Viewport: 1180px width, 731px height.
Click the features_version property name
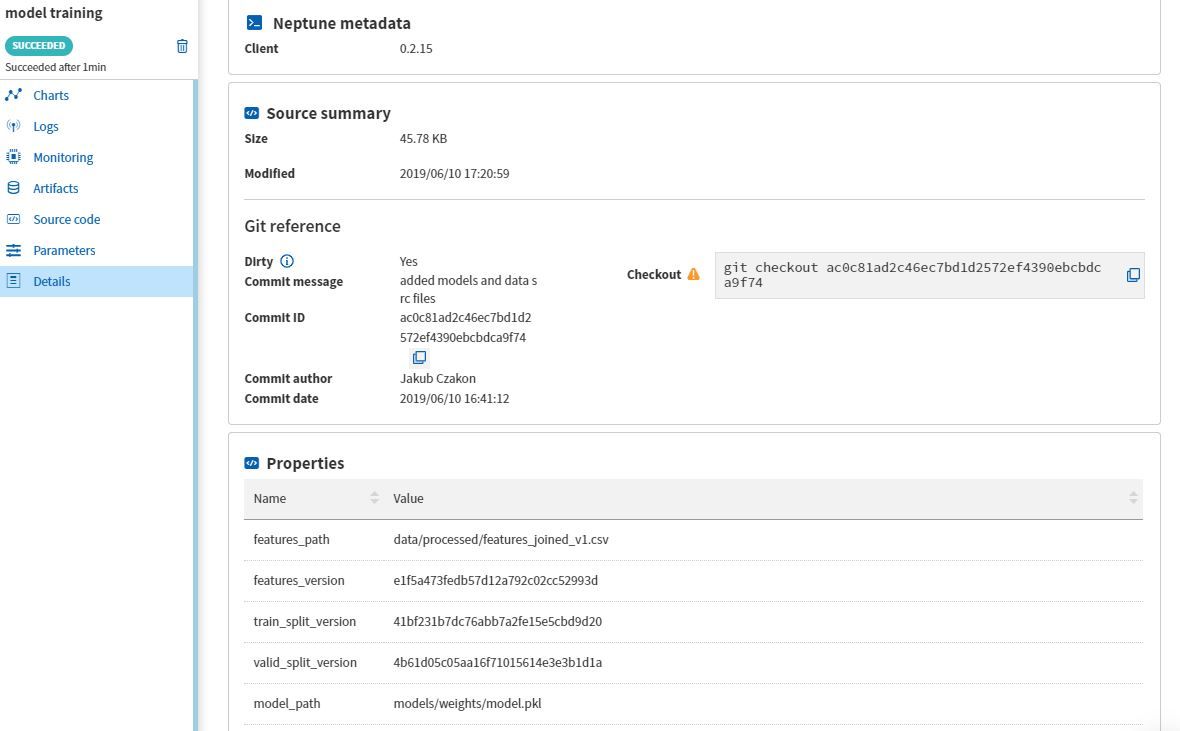click(299, 580)
